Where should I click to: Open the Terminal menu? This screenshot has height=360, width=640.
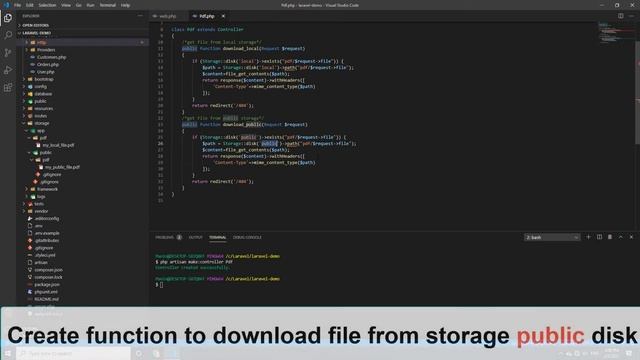(x=108, y=5)
